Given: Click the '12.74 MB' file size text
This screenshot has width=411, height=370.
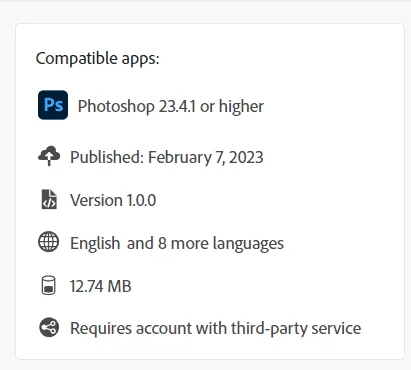Looking at the screenshot, I should (x=101, y=286).
